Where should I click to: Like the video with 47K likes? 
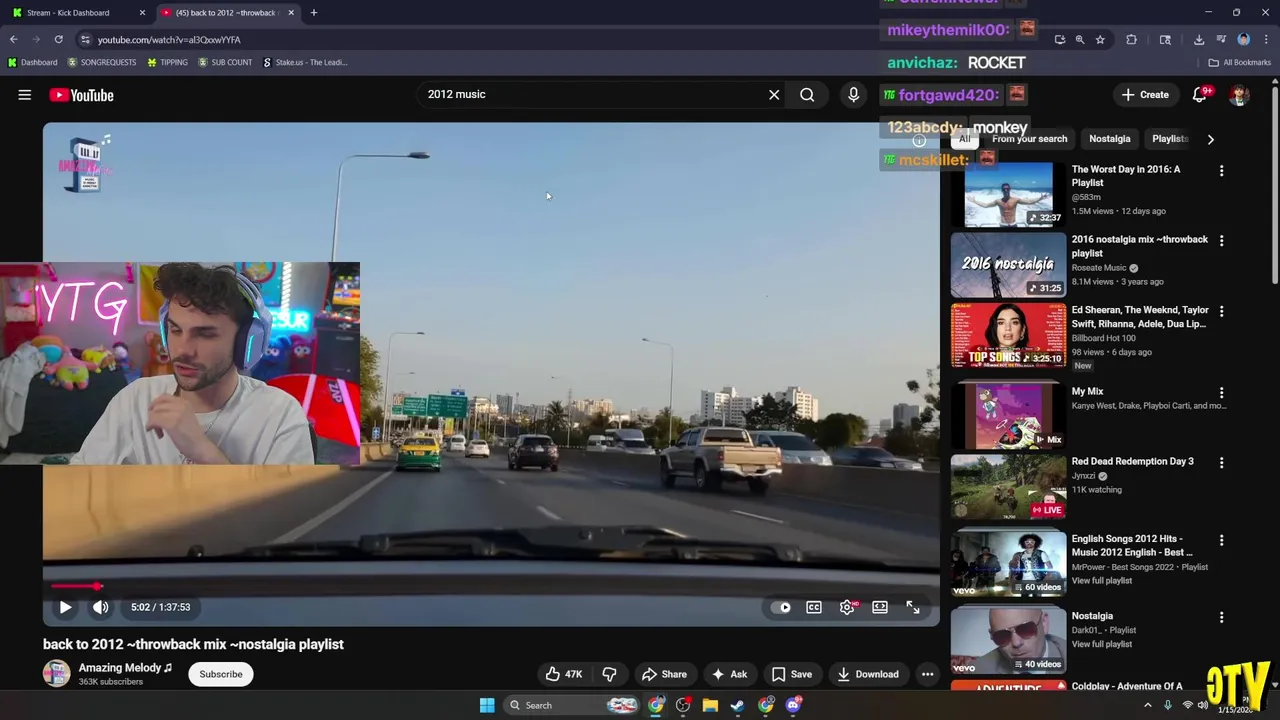[563, 674]
